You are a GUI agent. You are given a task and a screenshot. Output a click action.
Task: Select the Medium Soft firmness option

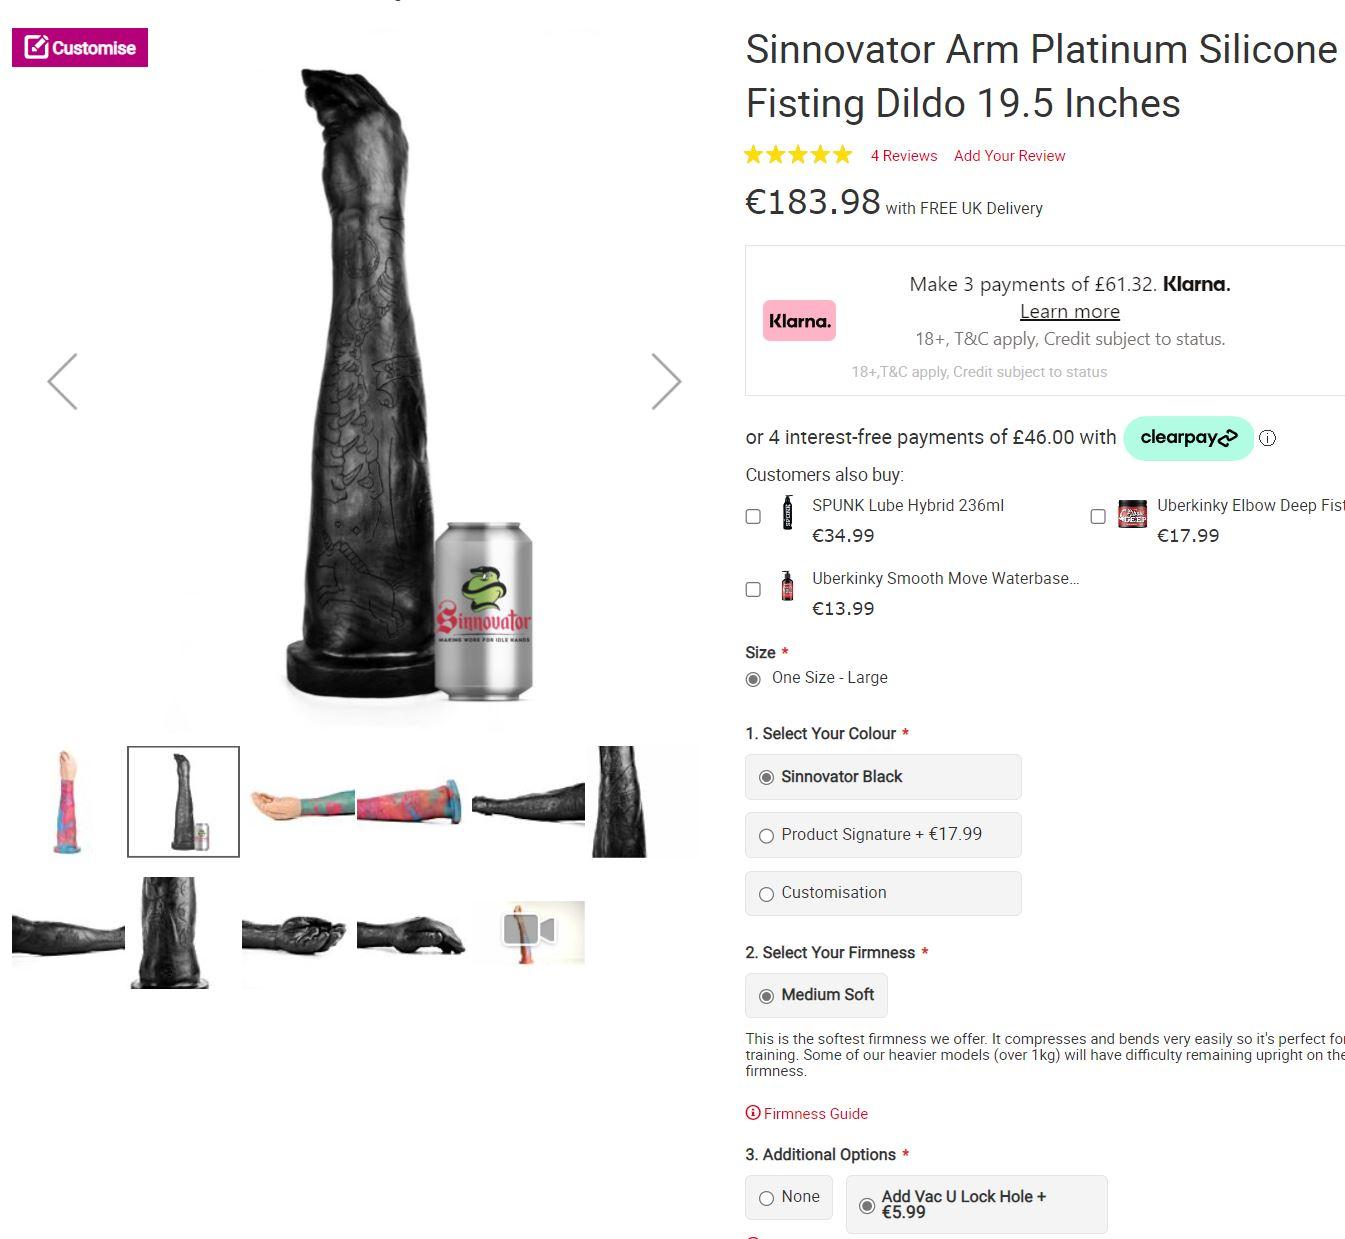(767, 996)
